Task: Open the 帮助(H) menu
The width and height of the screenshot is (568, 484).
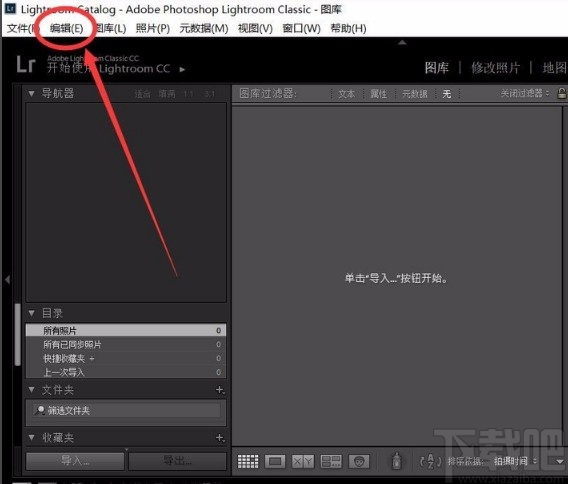Action: (348, 28)
